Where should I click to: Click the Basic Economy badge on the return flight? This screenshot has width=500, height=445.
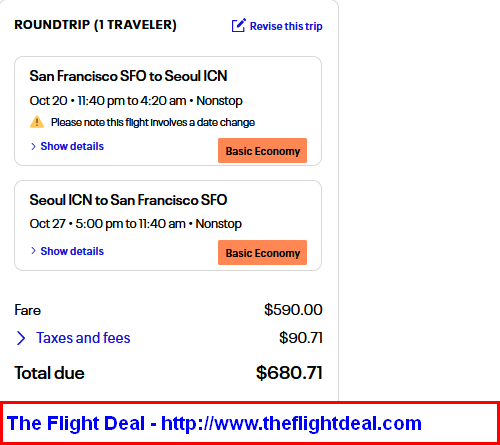[262, 253]
